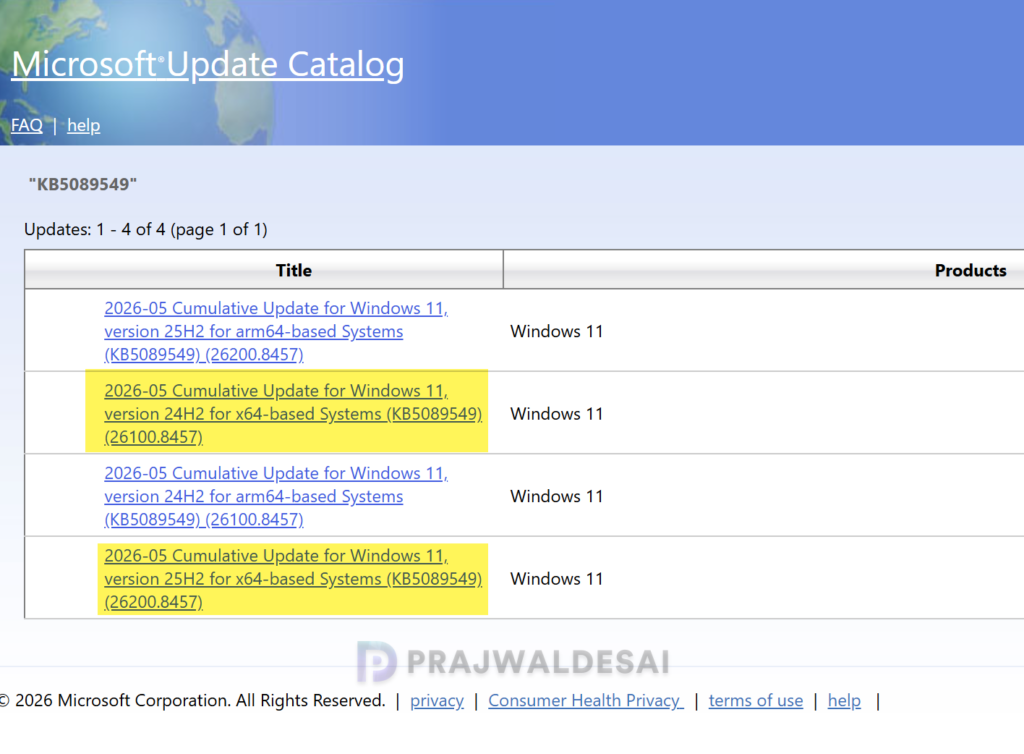
Task: Sort by the Products column header
Action: tap(970, 270)
